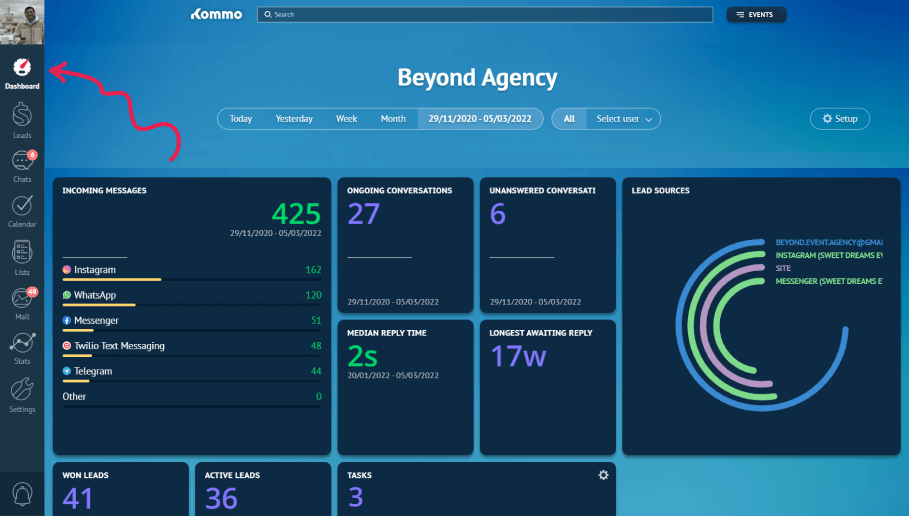The height and width of the screenshot is (516, 909).
Task: Open the Dashboard sidebar icon
Action: pos(22,68)
